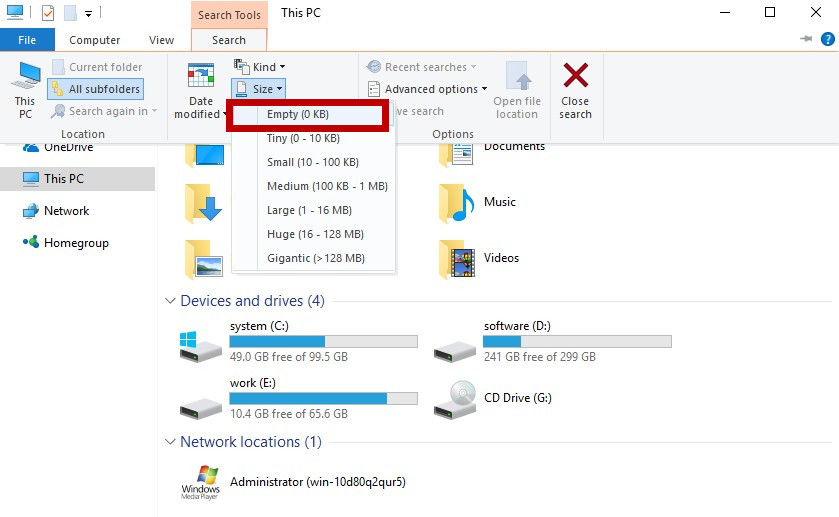Open the Pictures folder icon

(203, 259)
